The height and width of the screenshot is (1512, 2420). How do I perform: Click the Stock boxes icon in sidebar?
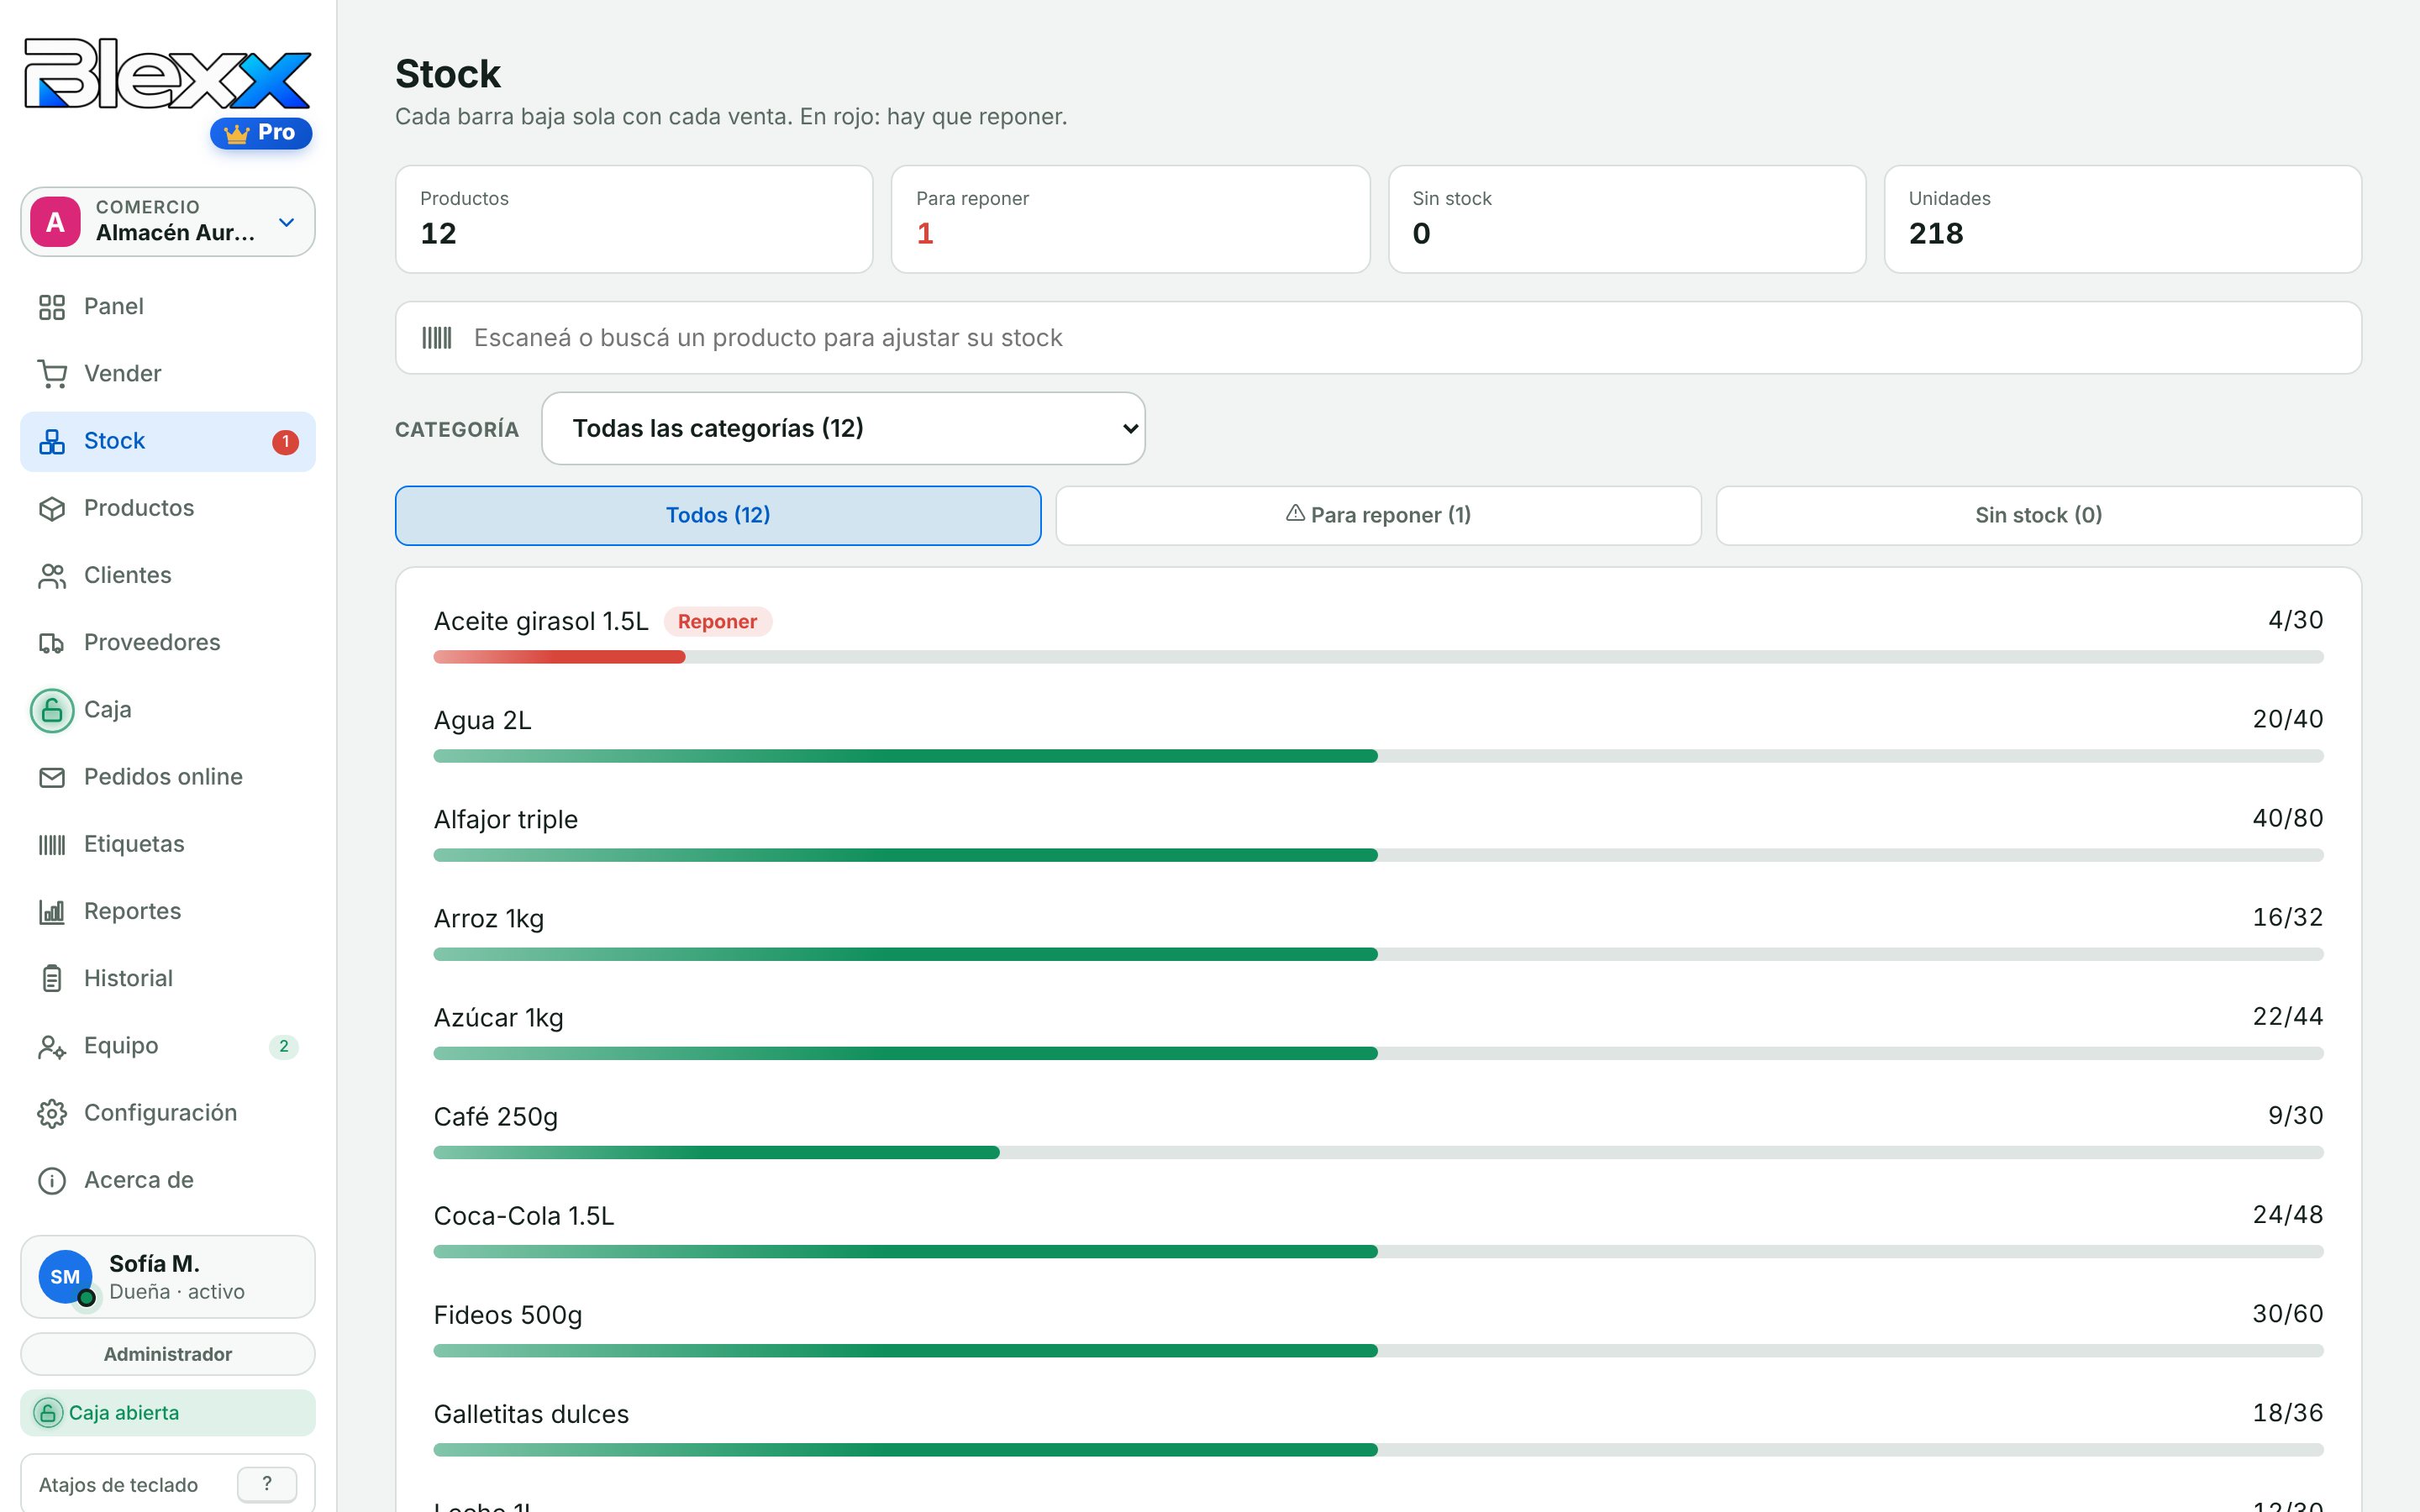click(52, 441)
